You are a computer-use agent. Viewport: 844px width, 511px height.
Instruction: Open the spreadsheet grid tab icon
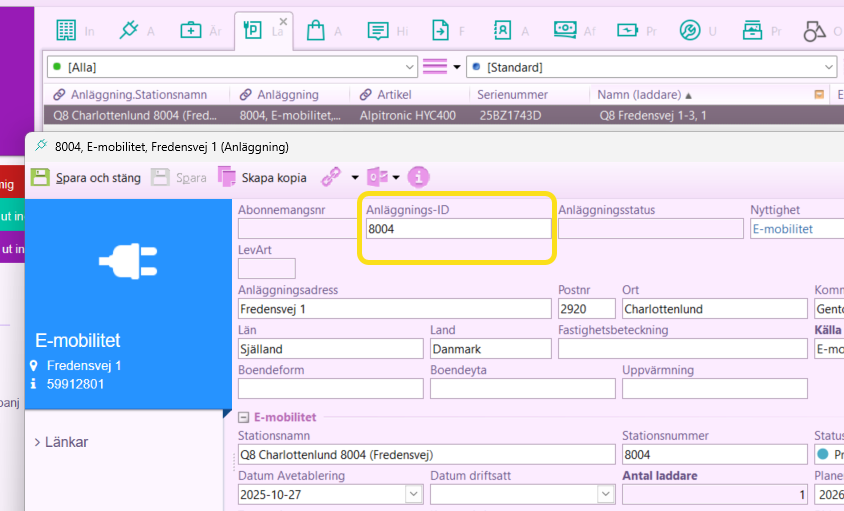pyautogui.click(x=66, y=31)
